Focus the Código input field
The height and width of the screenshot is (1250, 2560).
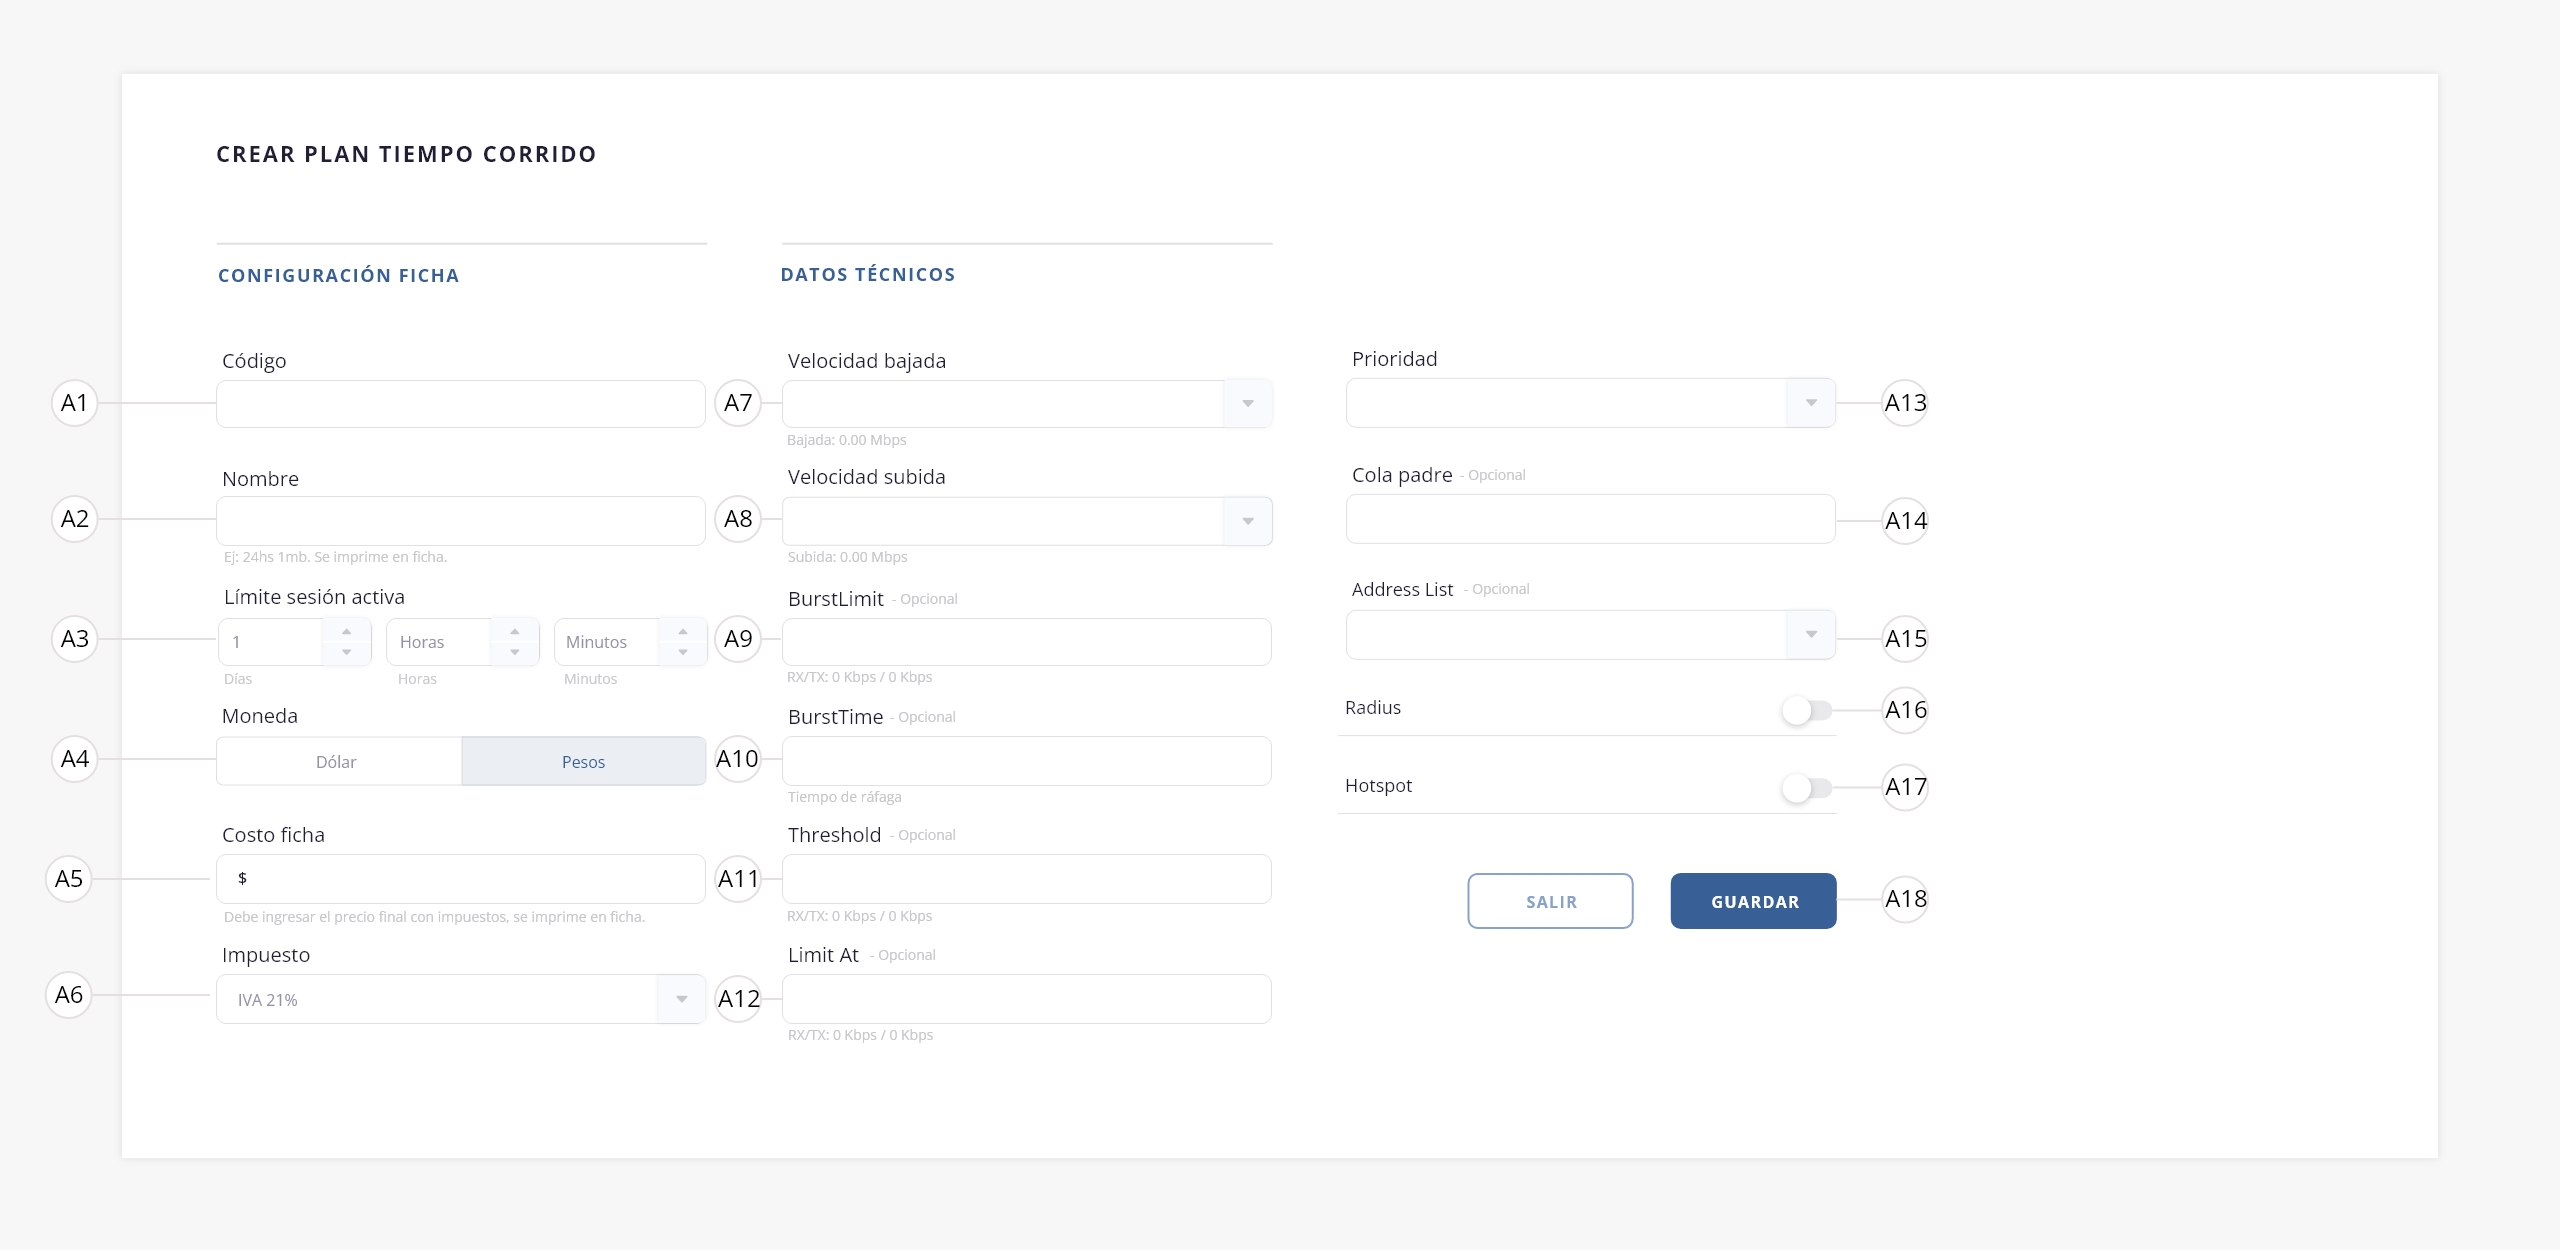(460, 404)
